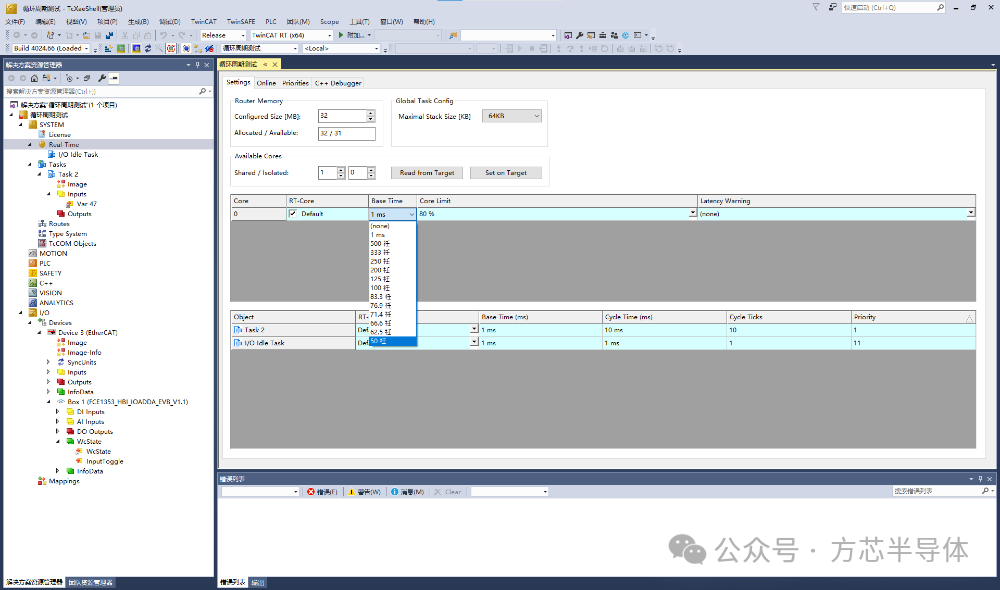The width and height of the screenshot is (1000, 590).
Task: Increase Shared cores with spinner up arrow
Action: point(341,170)
